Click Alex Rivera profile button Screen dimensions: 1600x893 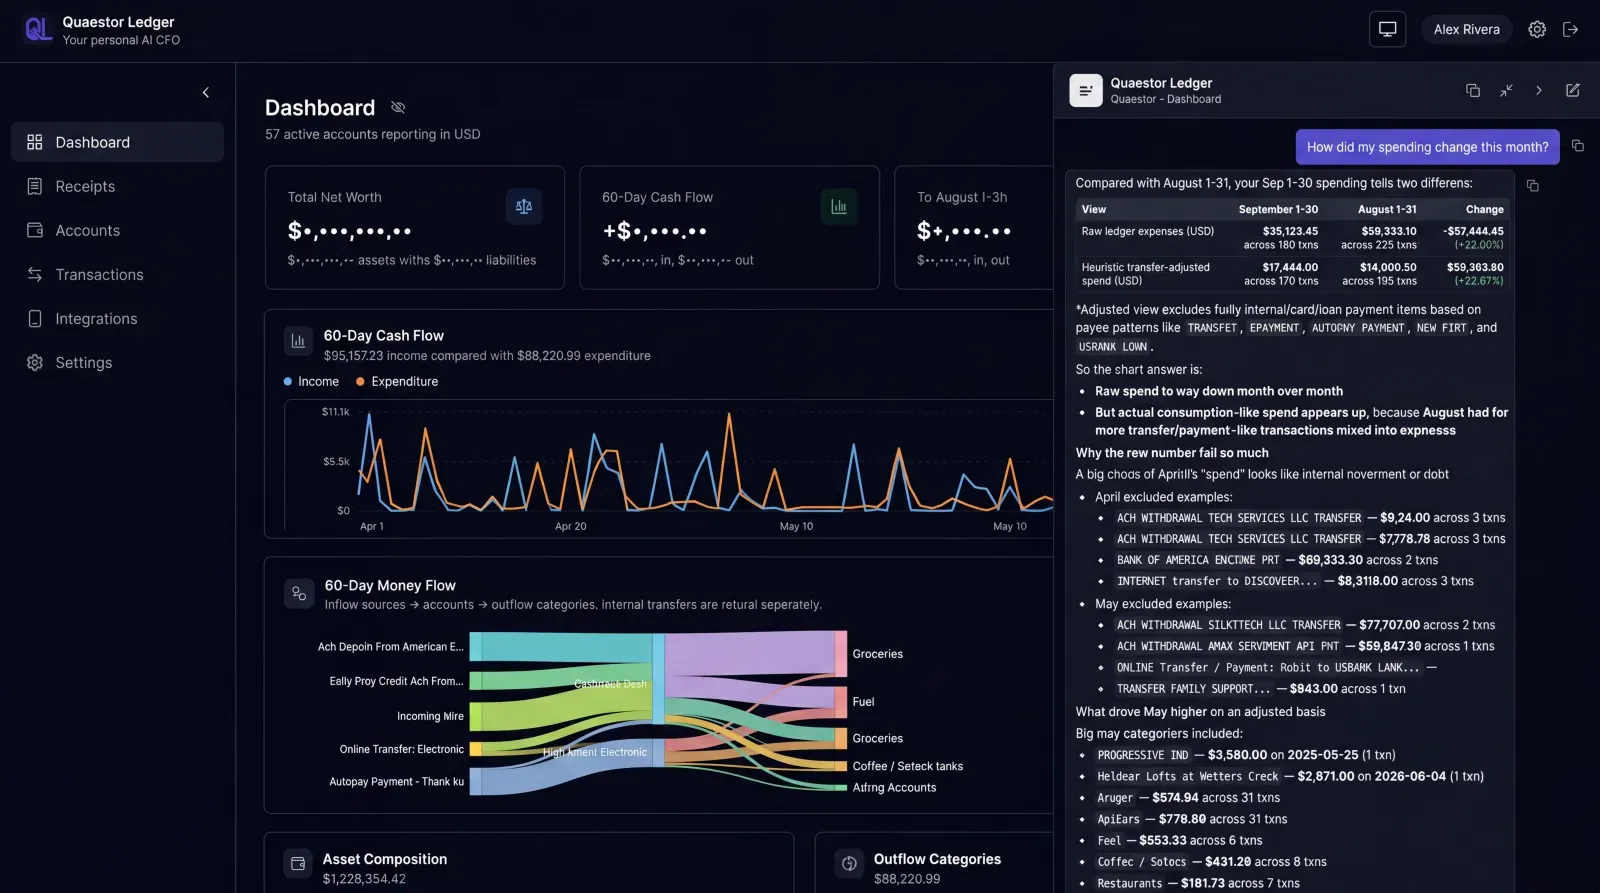pyautogui.click(x=1467, y=29)
